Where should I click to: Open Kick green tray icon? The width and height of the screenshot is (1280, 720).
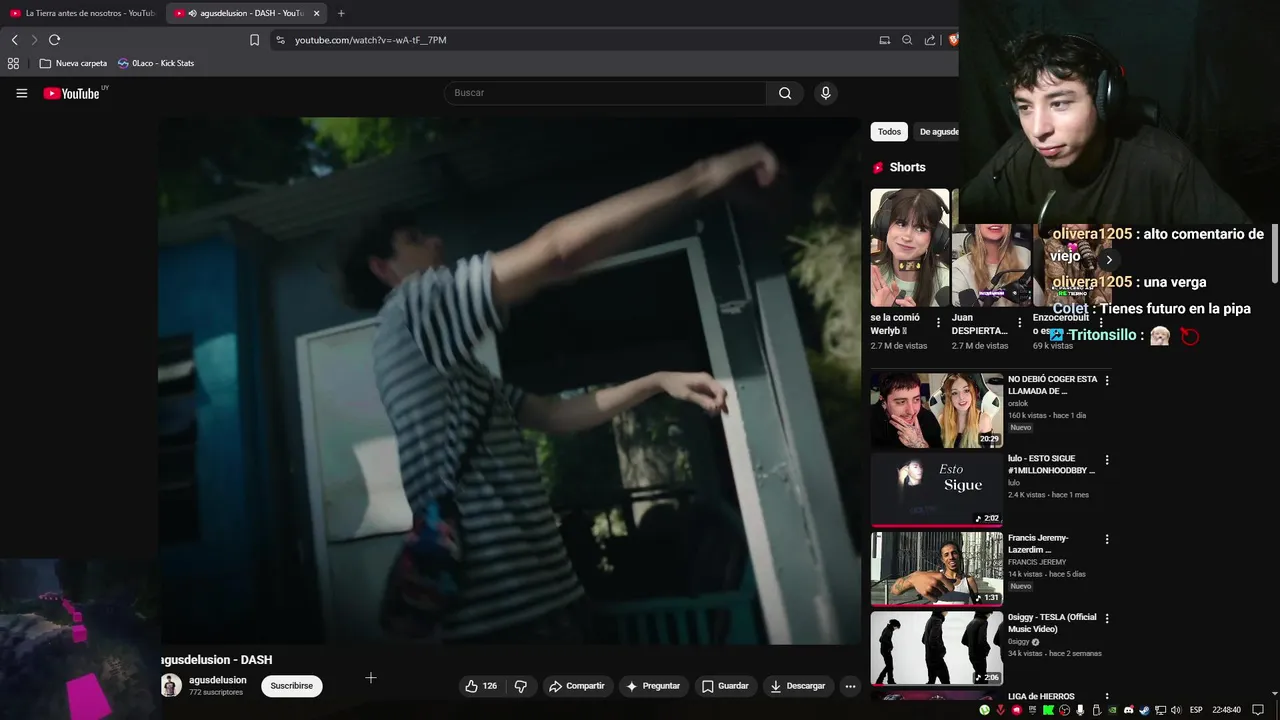[x=1048, y=710]
